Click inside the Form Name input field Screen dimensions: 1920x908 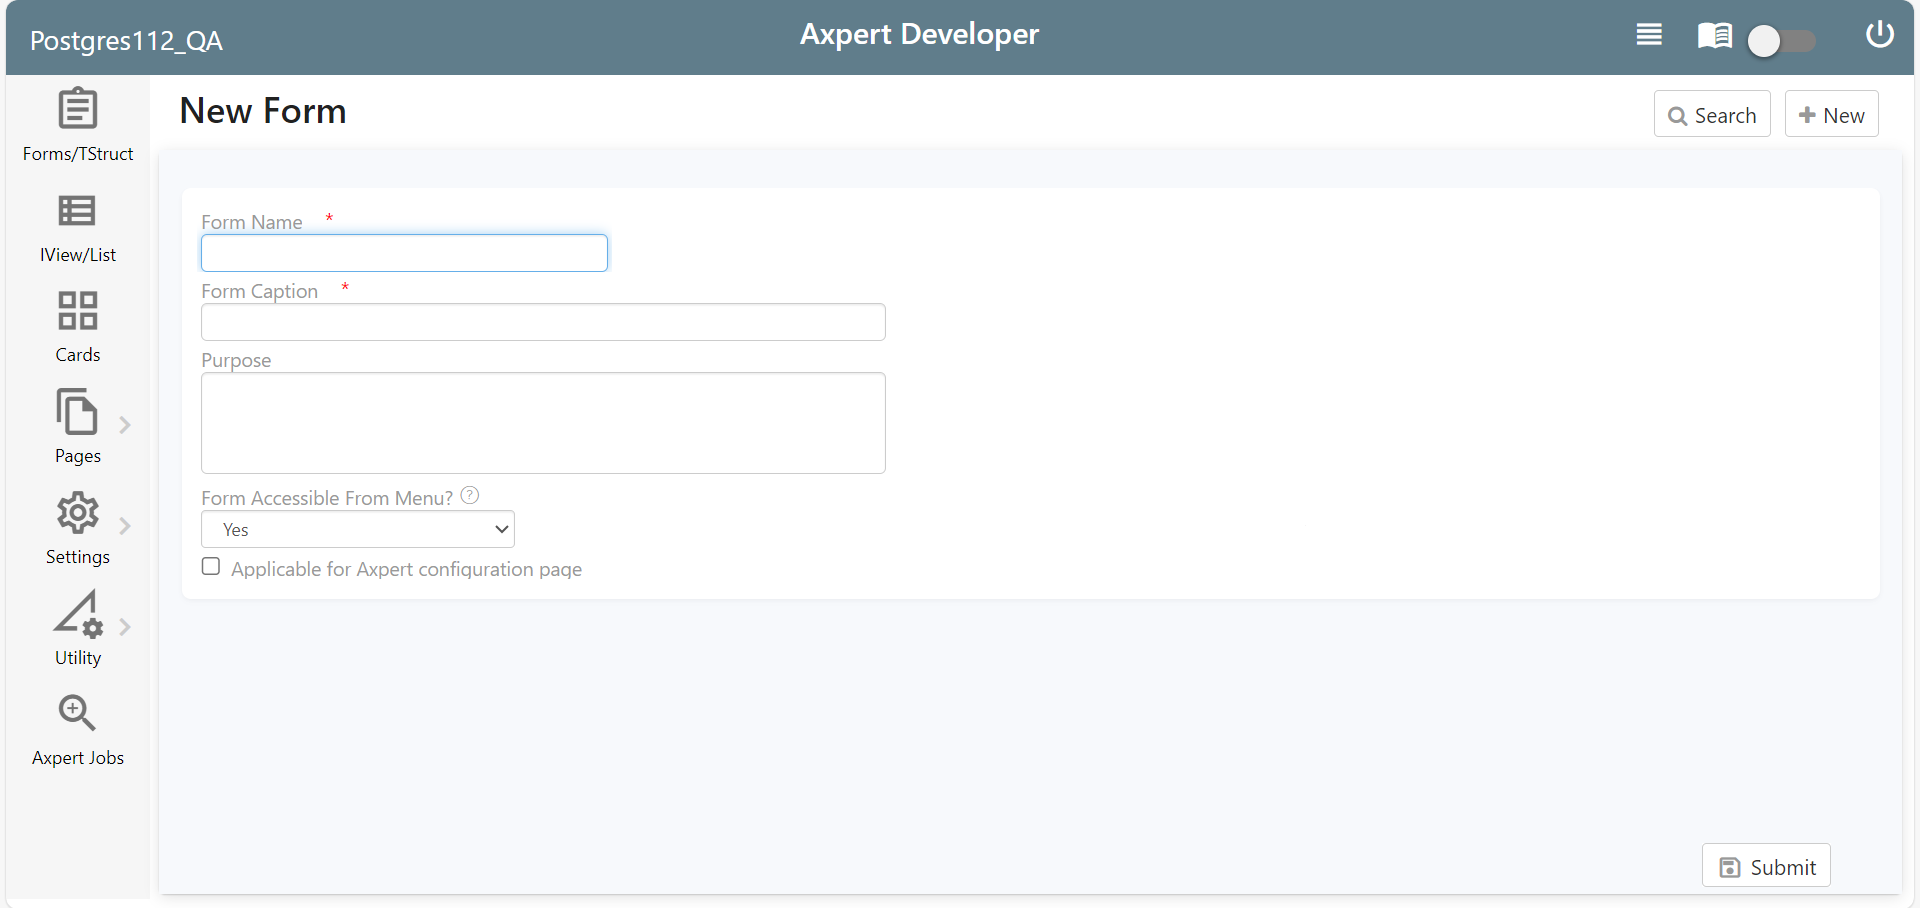coord(404,253)
